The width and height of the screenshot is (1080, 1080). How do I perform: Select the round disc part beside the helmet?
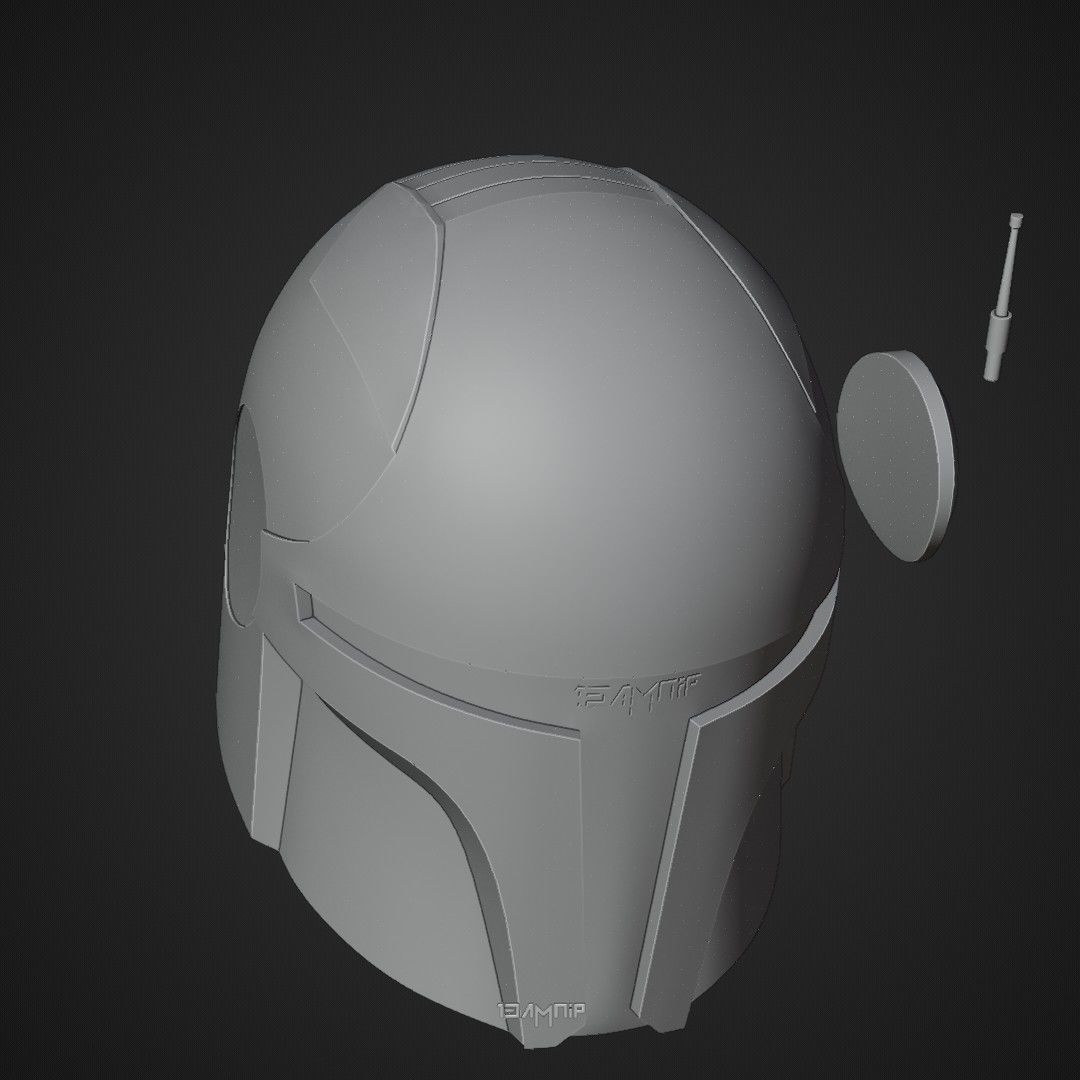(896, 455)
